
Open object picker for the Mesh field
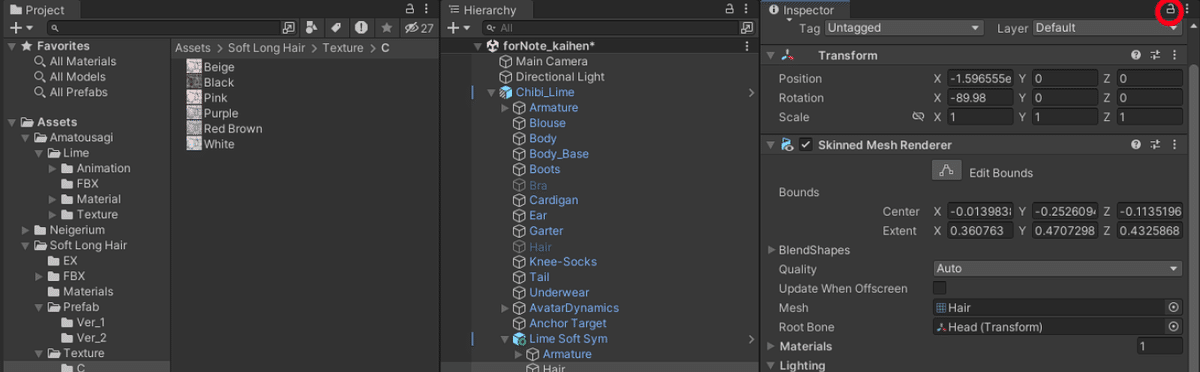coord(1174,308)
